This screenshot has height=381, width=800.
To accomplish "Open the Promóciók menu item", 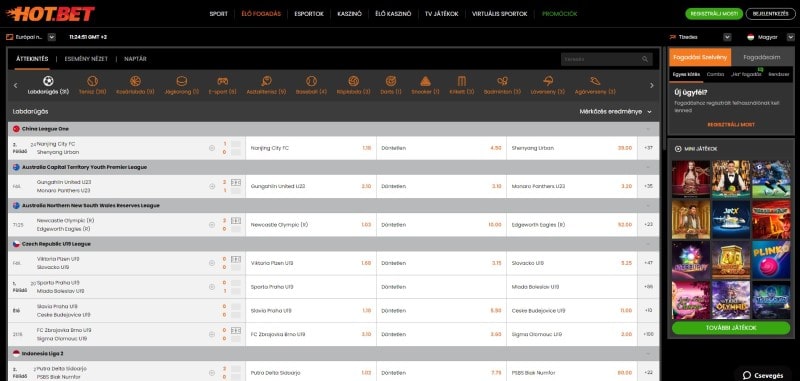I will coord(560,14).
